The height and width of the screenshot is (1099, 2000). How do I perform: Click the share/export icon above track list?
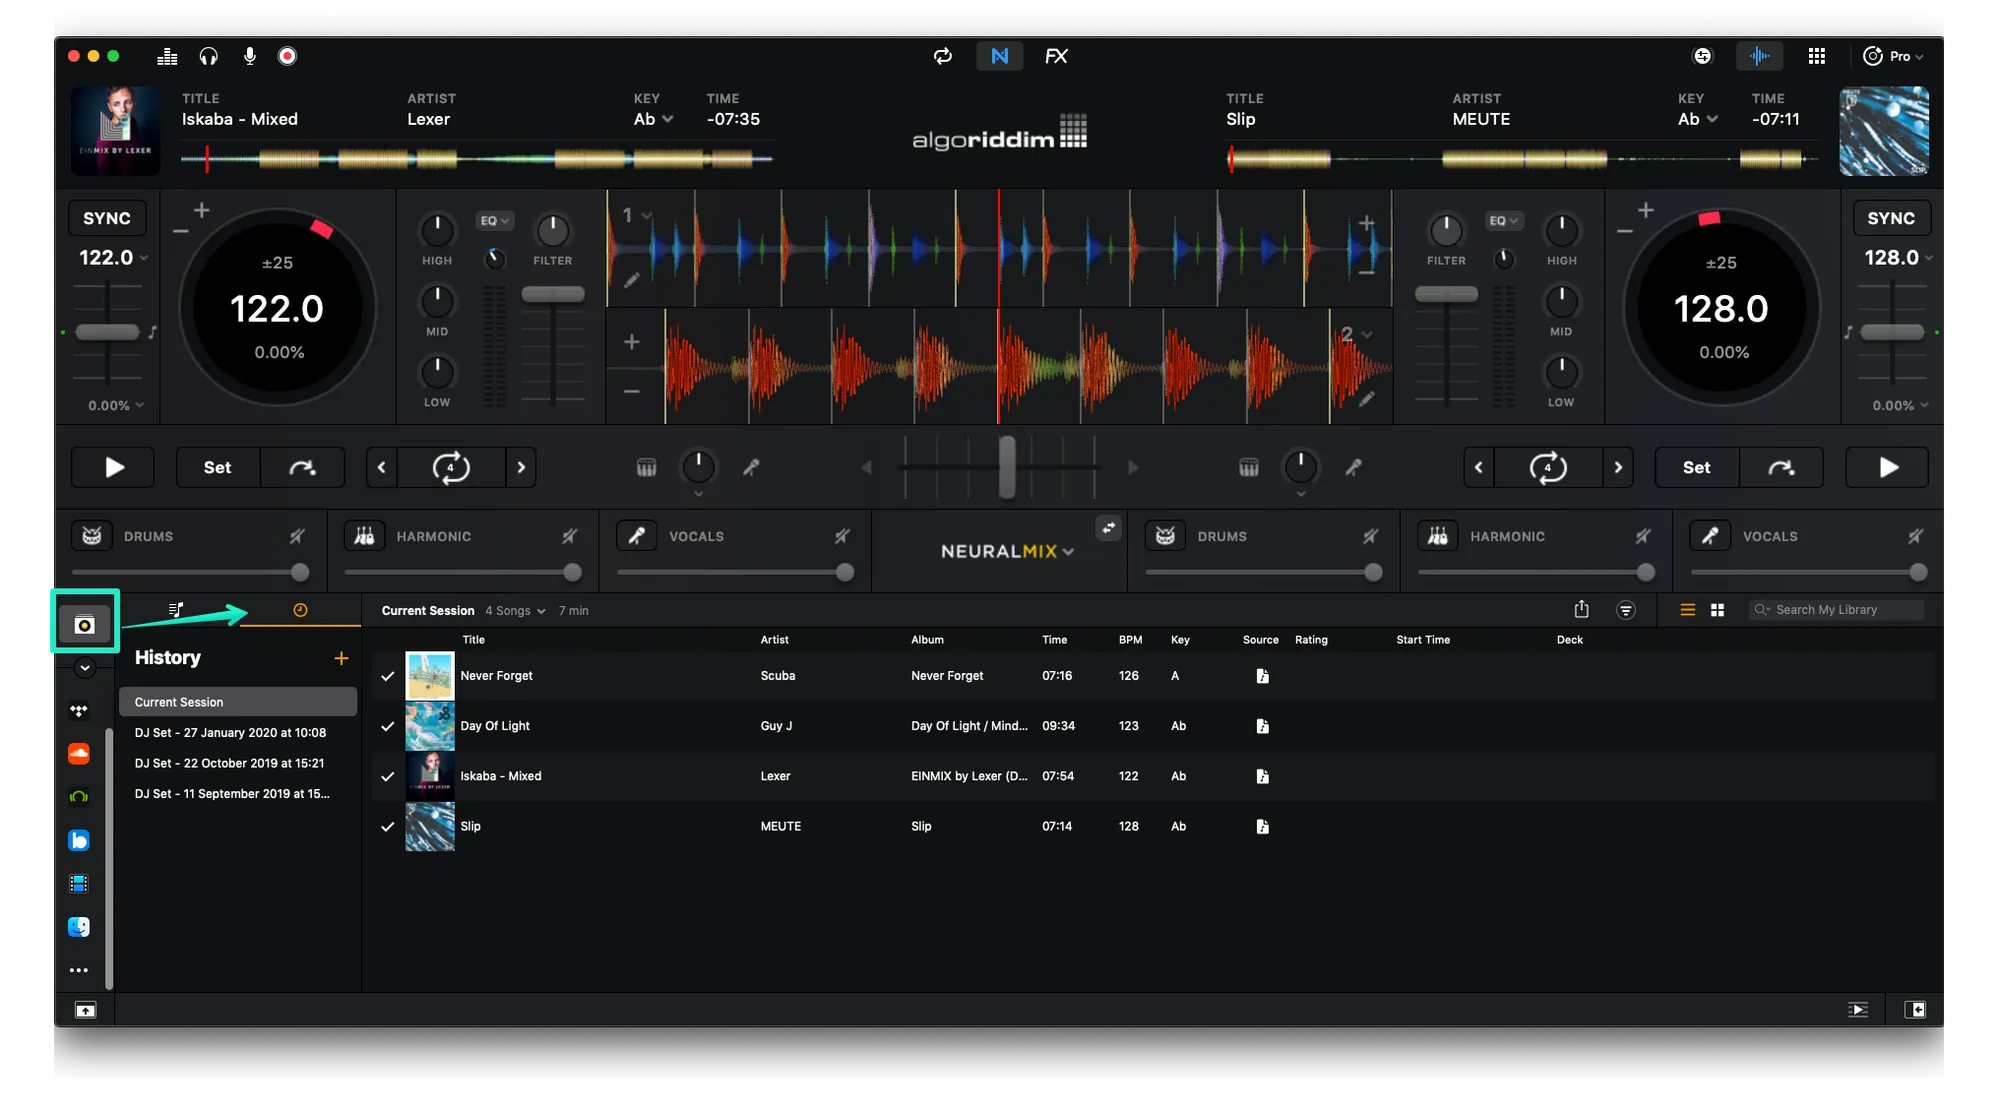[x=1581, y=610]
